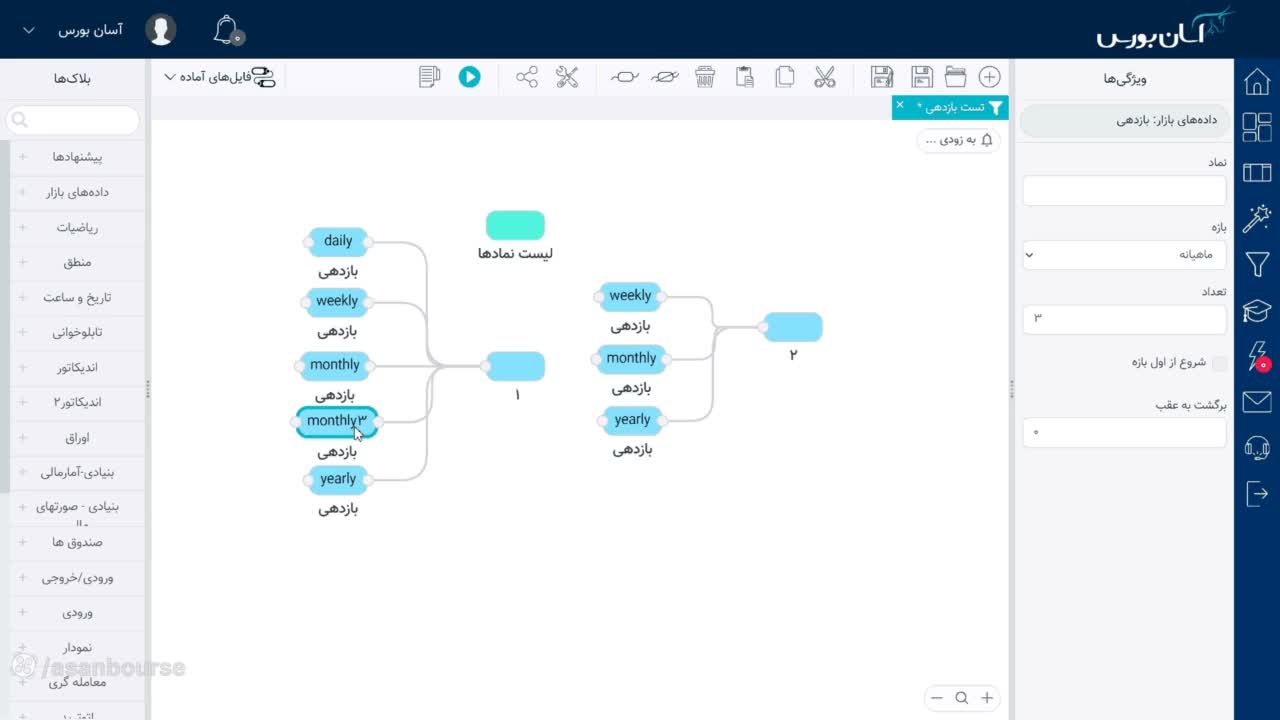
Task: Click the zoom in plus button
Action: tap(987, 698)
